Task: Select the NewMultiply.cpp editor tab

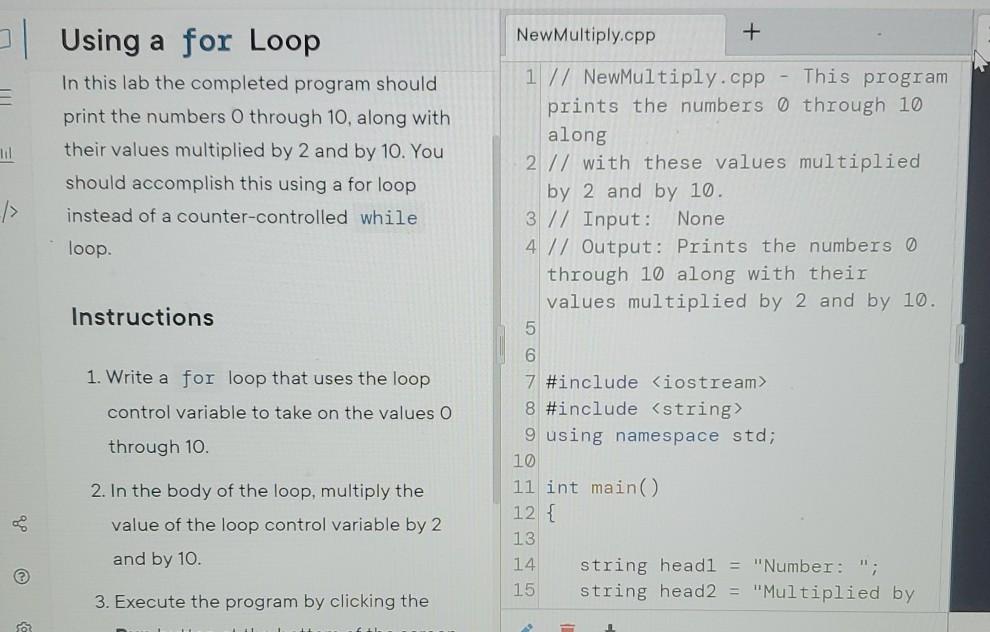Action: [x=586, y=35]
